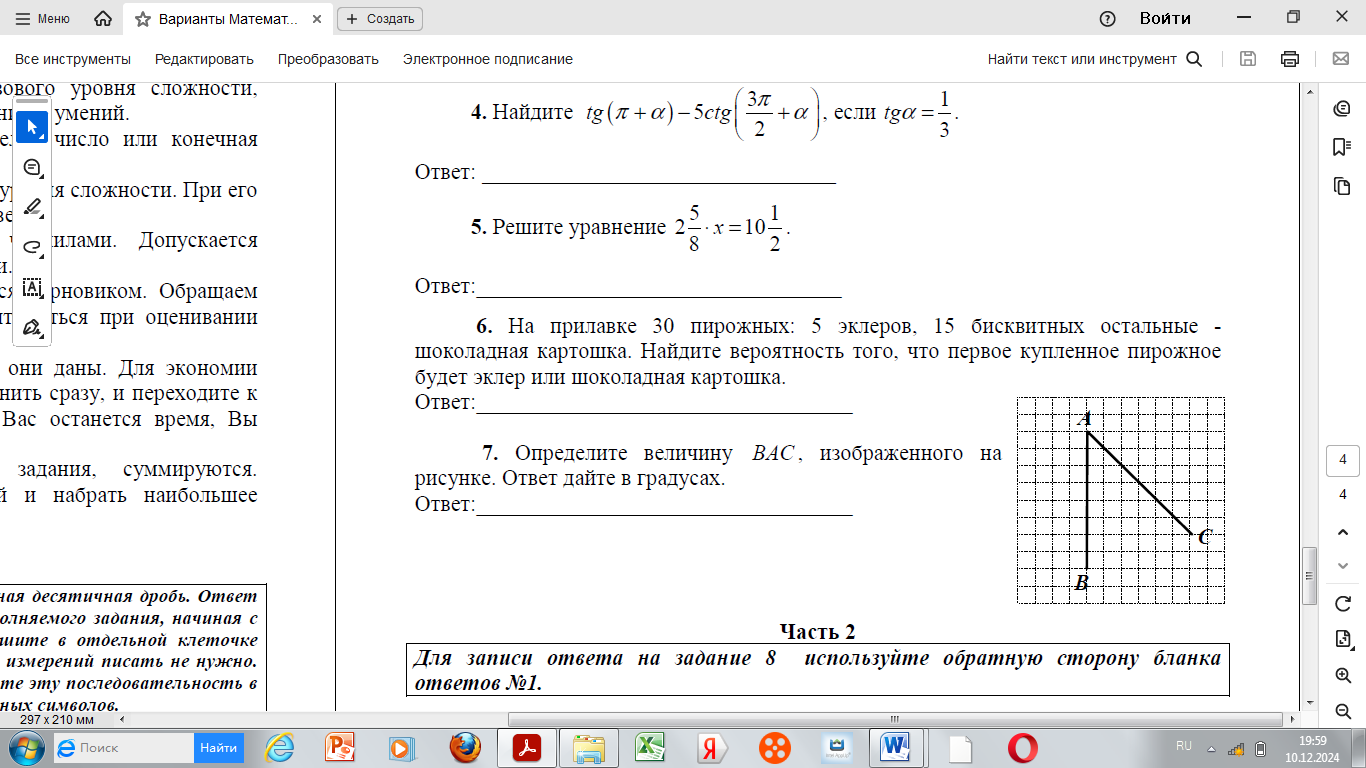
Task: Zoom out with magnifier minus
Action: 1342,711
